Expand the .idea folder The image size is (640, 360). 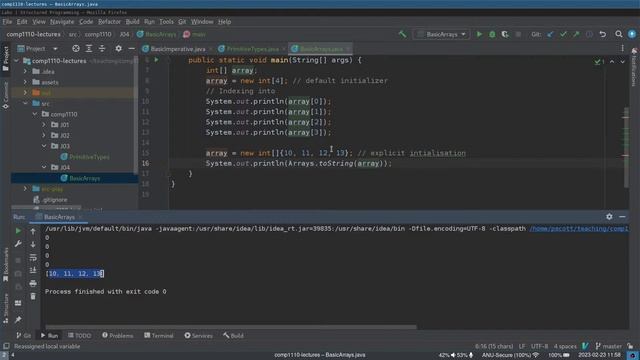tap(25, 71)
